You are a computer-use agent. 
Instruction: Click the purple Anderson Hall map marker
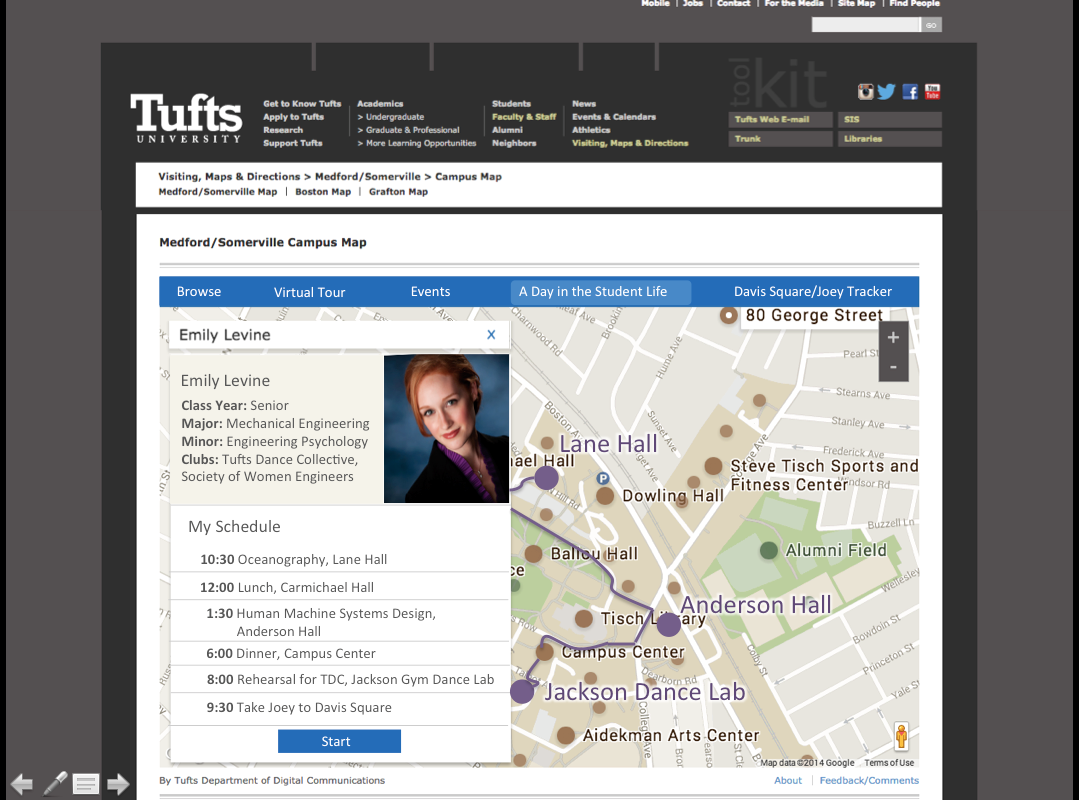(668, 625)
